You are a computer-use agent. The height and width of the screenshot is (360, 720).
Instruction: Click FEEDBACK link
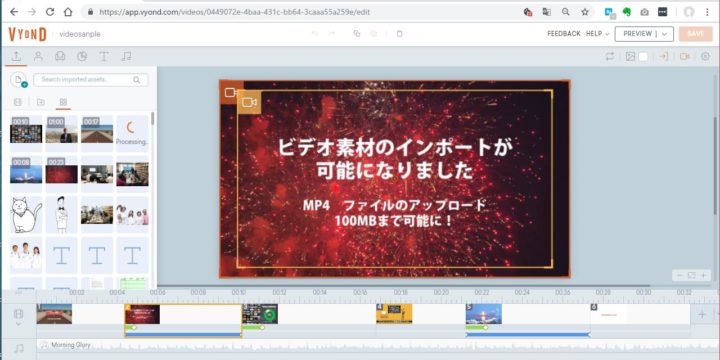pos(564,34)
